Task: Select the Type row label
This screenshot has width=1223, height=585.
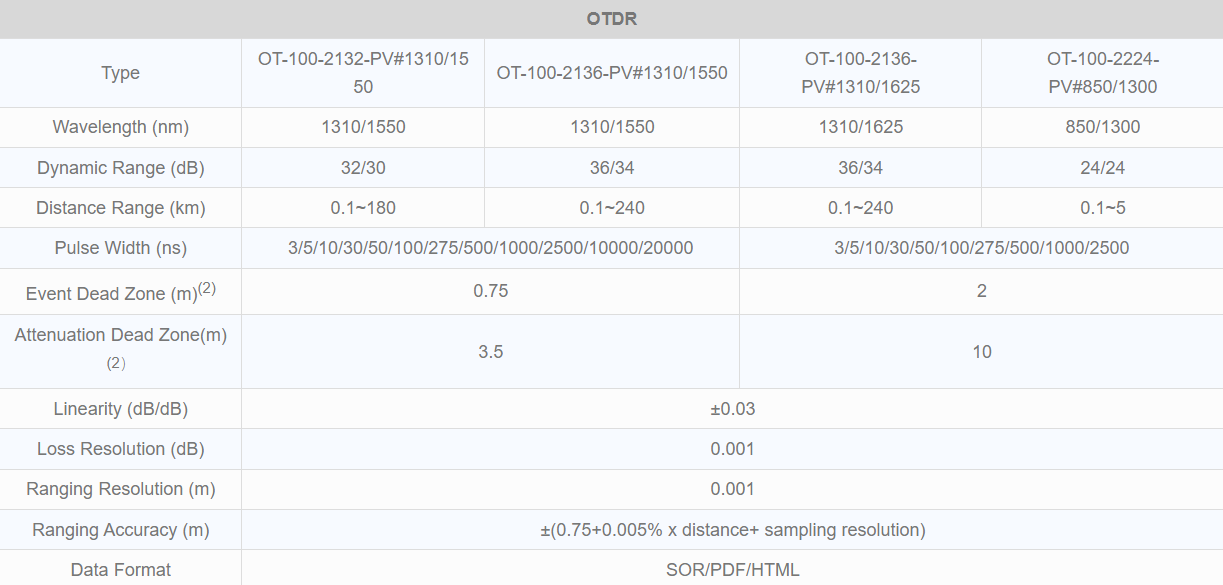Action: 120,73
